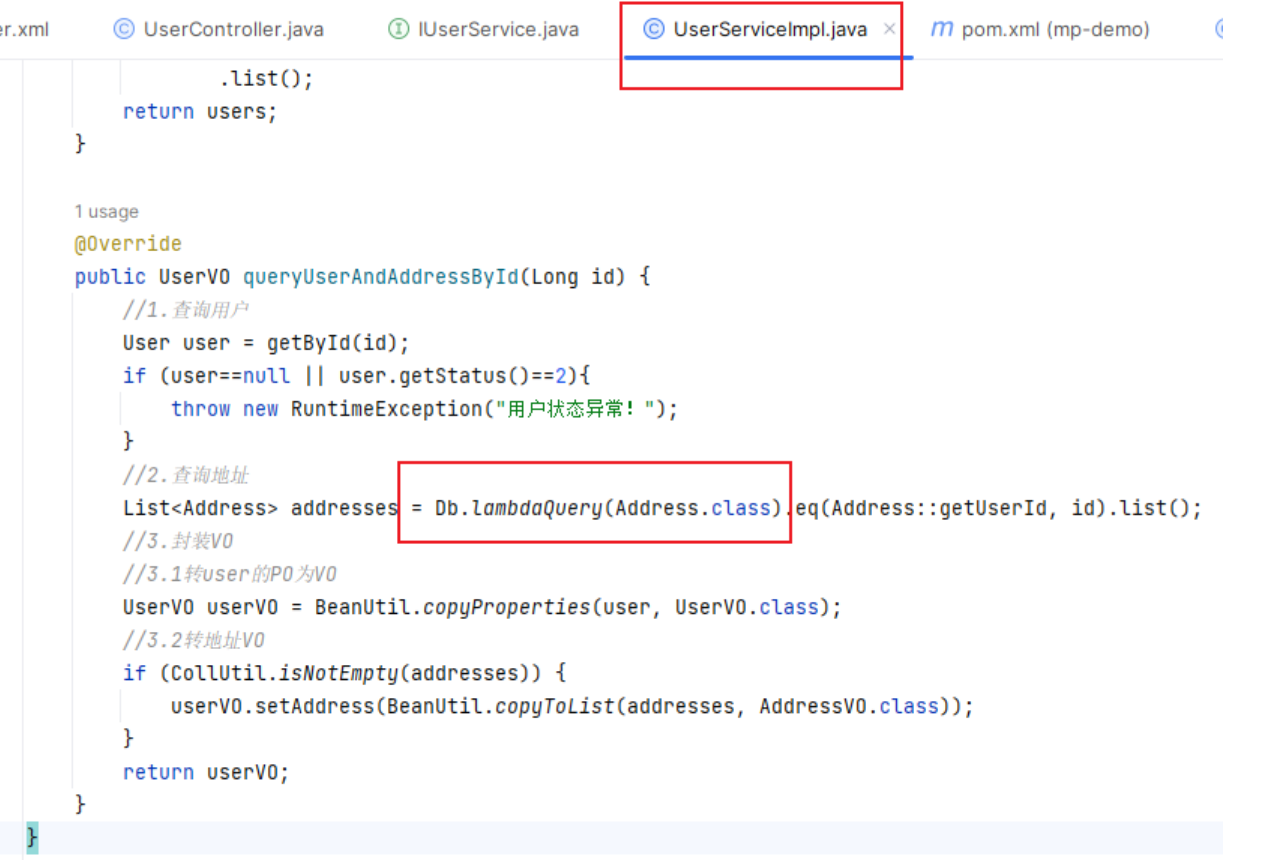Viewport: 1269px width, 860px height.
Task: Click the interface icon on IUserService.java tab
Action: click(x=398, y=29)
